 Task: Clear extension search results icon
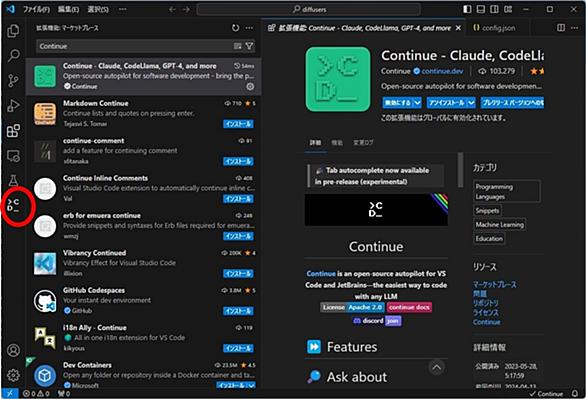click(237, 46)
